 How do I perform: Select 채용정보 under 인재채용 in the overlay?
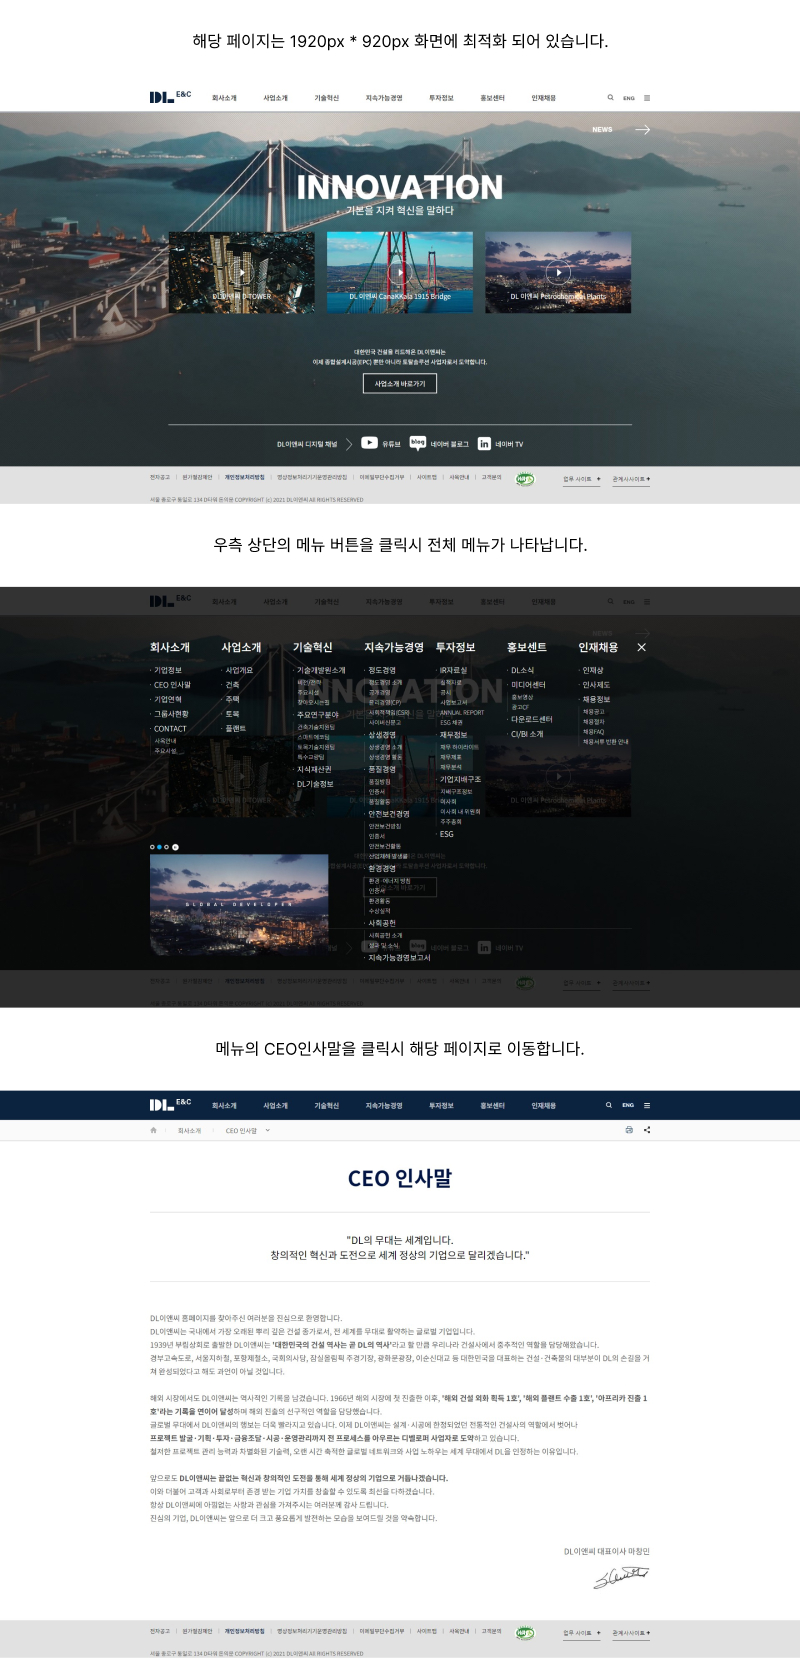tap(596, 699)
